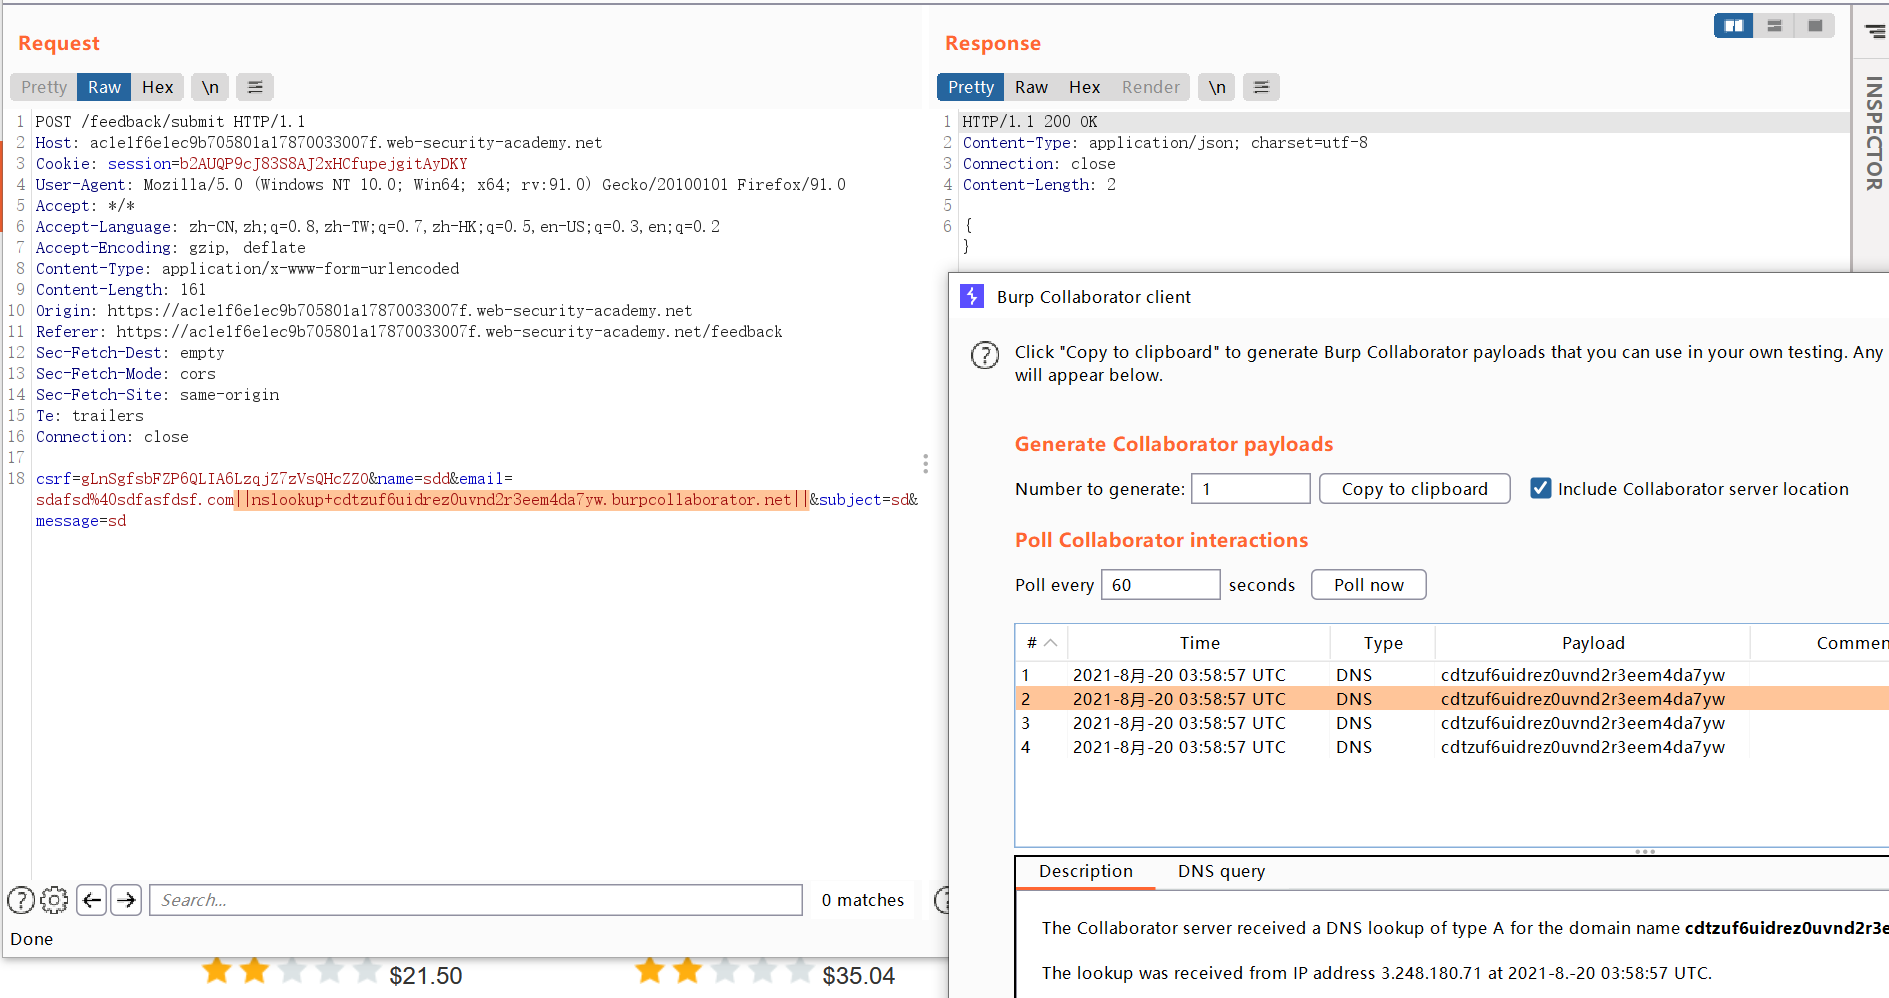Toggle Include Collaborator server location checkbox
The image size is (1889, 998).
click(x=1541, y=488)
